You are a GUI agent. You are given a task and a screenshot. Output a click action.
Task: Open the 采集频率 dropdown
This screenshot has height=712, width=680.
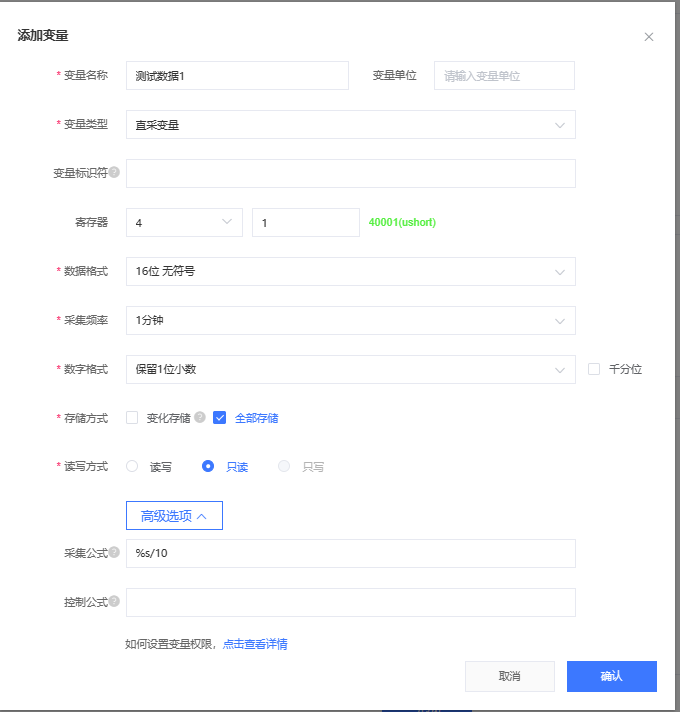point(350,320)
